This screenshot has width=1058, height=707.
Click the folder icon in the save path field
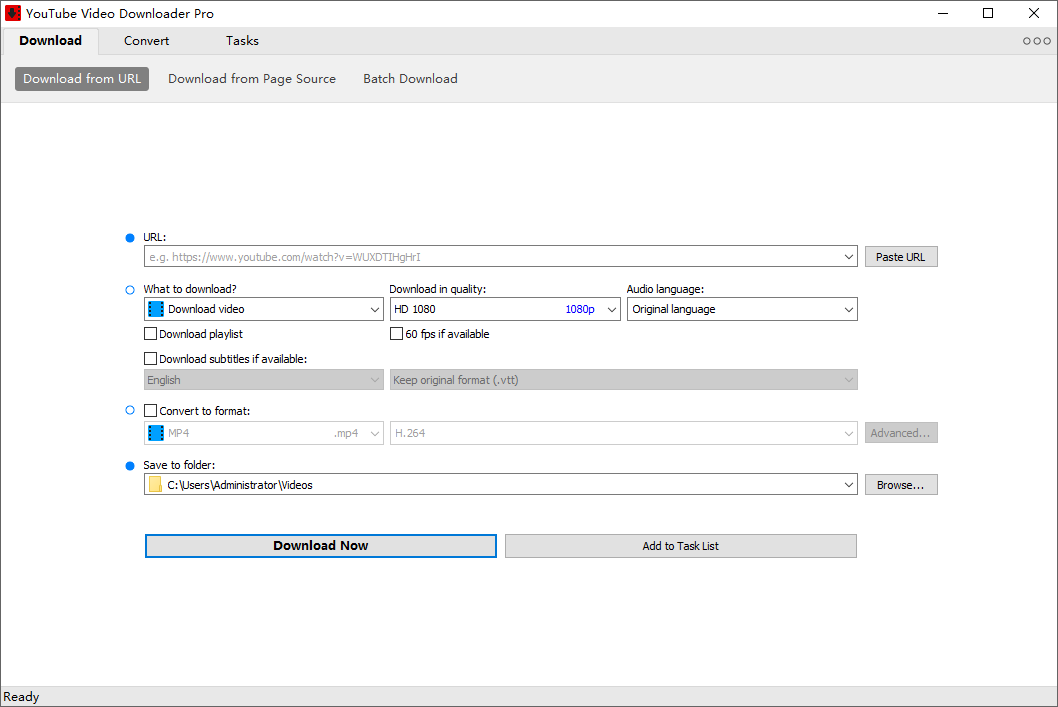pos(156,484)
